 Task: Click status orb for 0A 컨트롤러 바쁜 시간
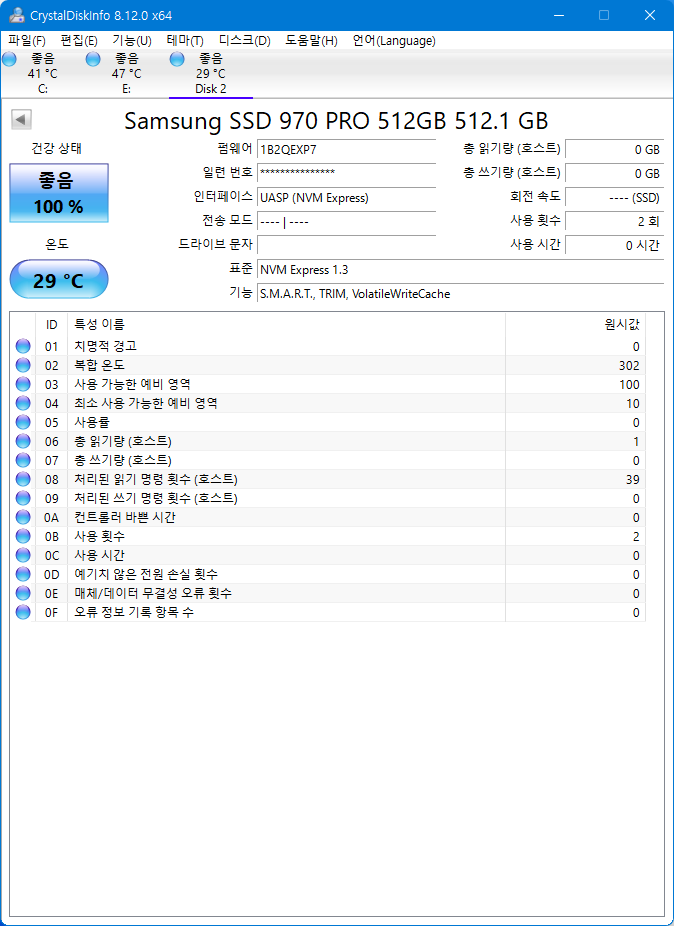pyautogui.click(x=23, y=517)
